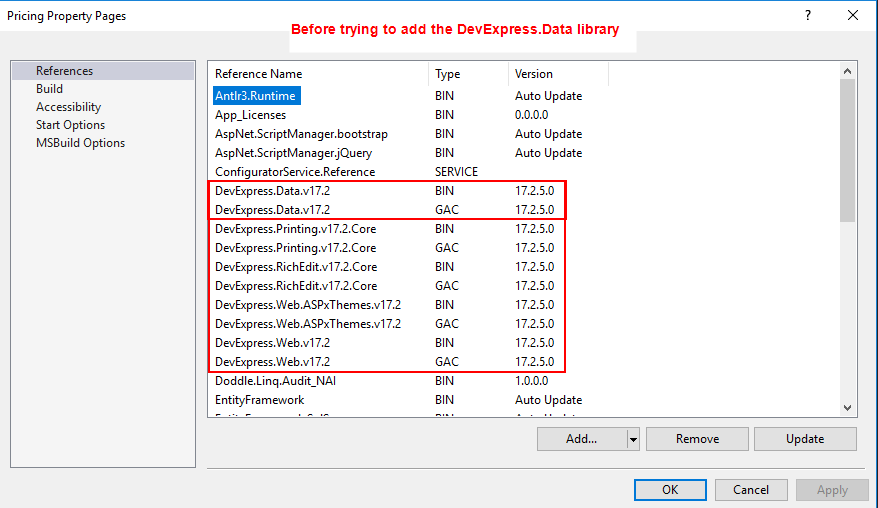Click the Update button
Image resolution: width=878 pixels, height=508 pixels.
coord(805,439)
